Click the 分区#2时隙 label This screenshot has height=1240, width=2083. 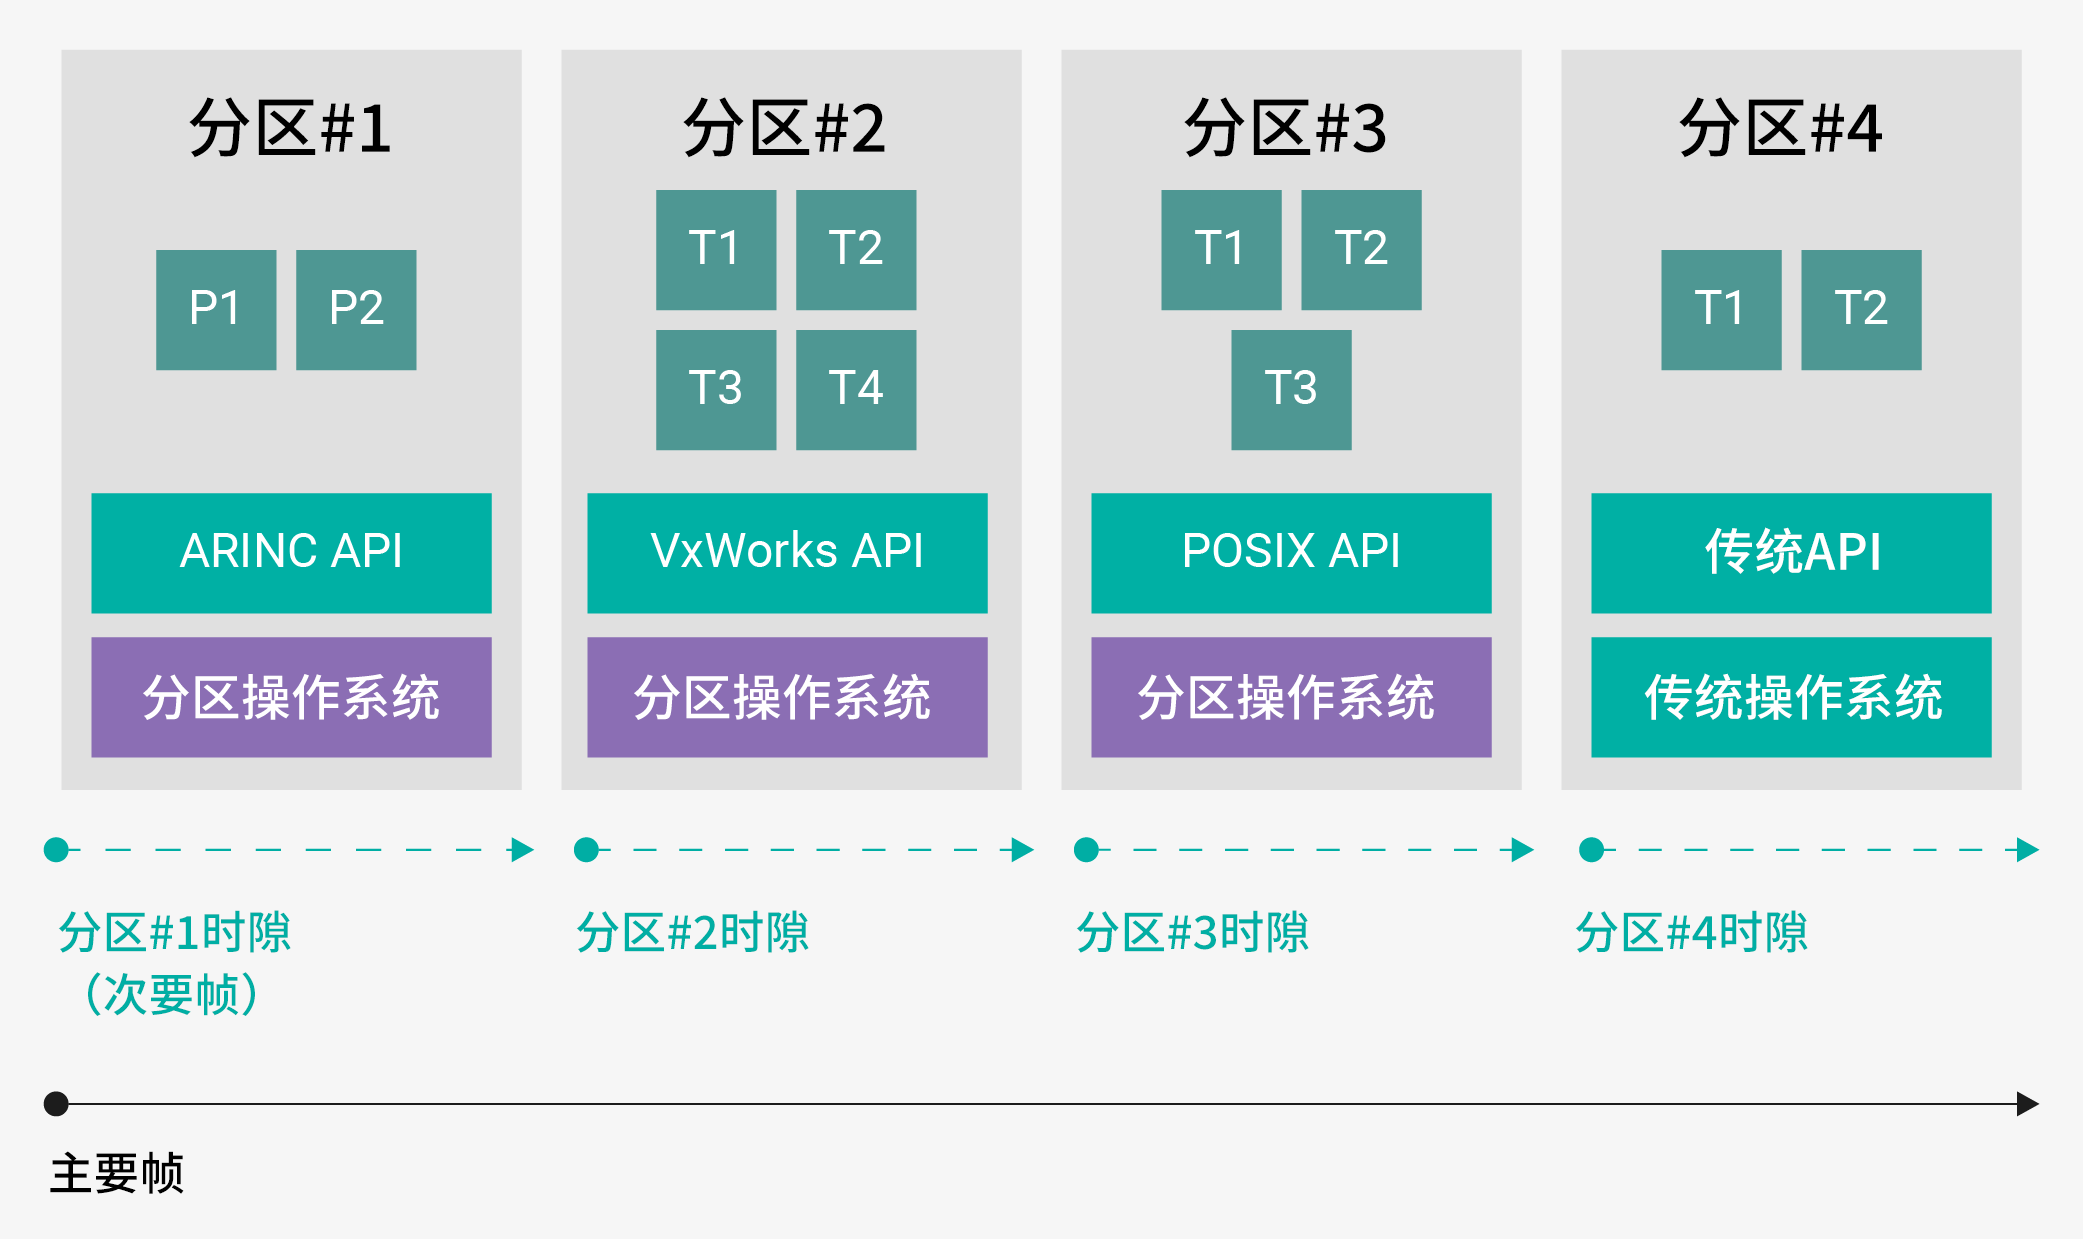pos(692,932)
